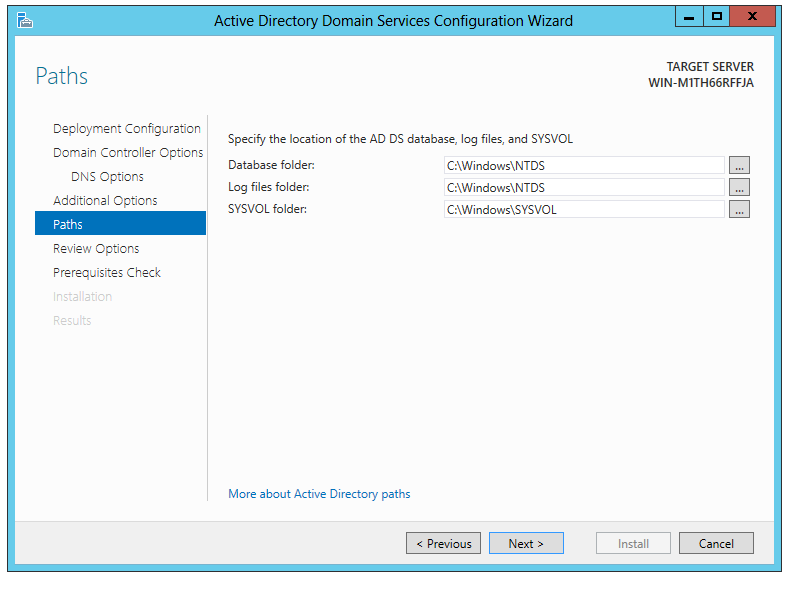Image resolution: width=805 pixels, height=592 pixels.
Task: Maximize the wizard window
Action: coord(717,16)
